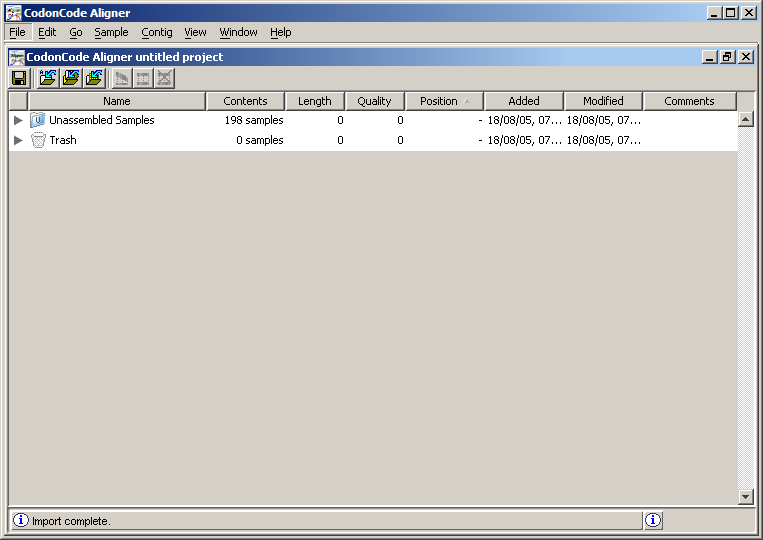Viewport: 763px width, 540px height.
Task: Sort by the Added column header
Action: coord(524,101)
